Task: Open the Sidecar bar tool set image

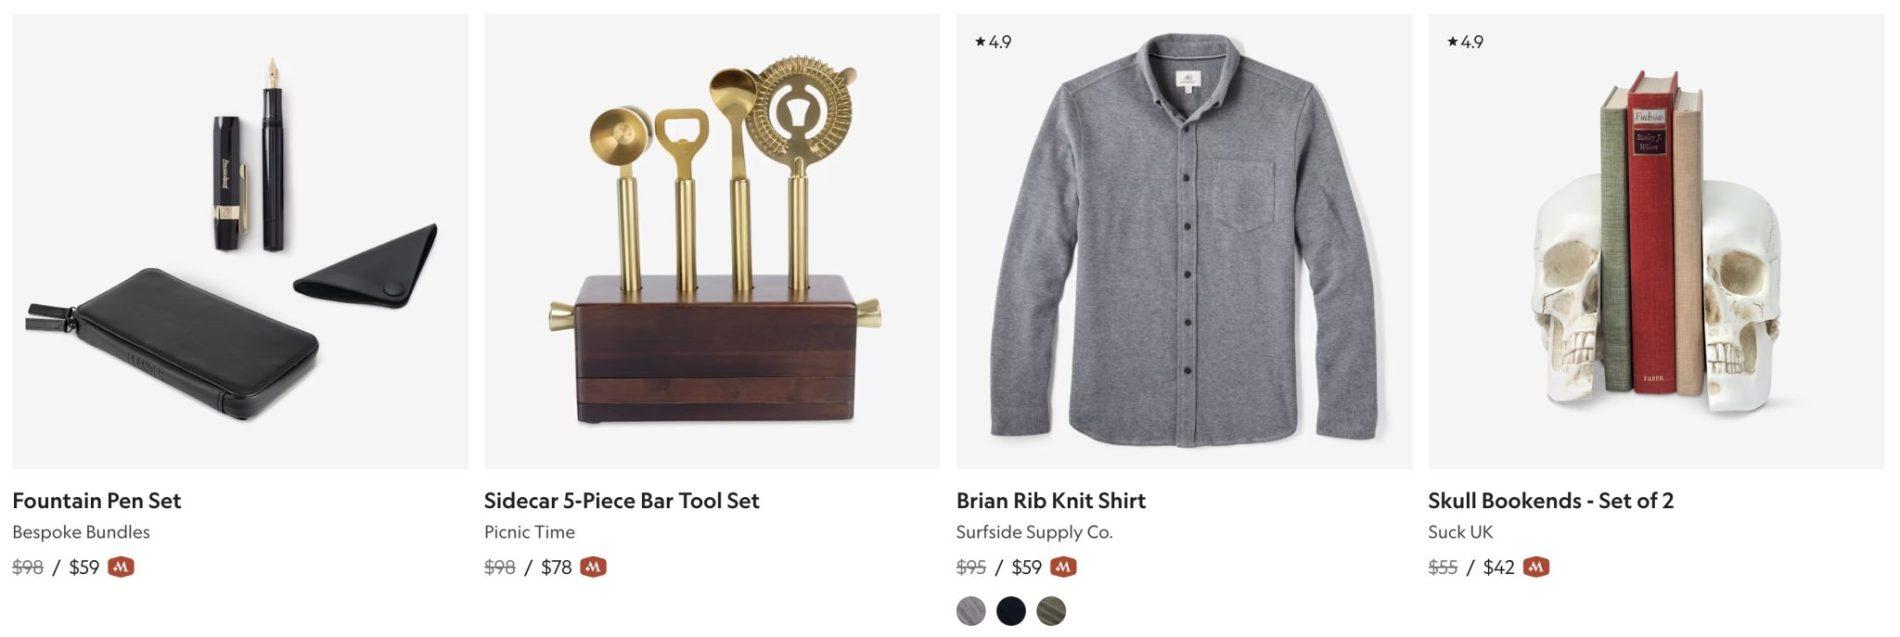Action: [712, 241]
